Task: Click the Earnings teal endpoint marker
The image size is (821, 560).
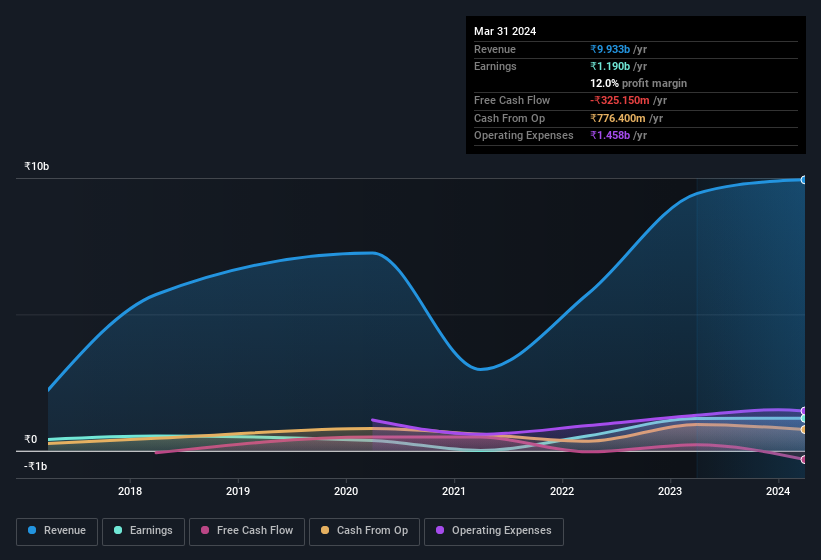Action: coord(804,419)
